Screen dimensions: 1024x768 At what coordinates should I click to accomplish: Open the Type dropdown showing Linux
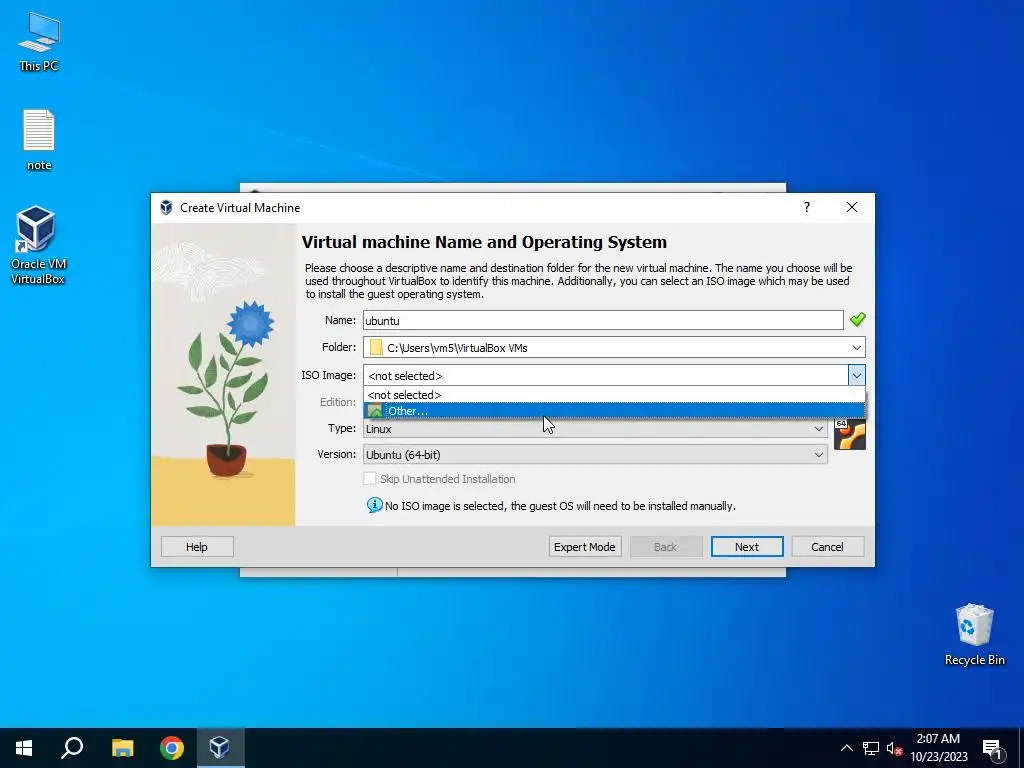click(x=595, y=428)
